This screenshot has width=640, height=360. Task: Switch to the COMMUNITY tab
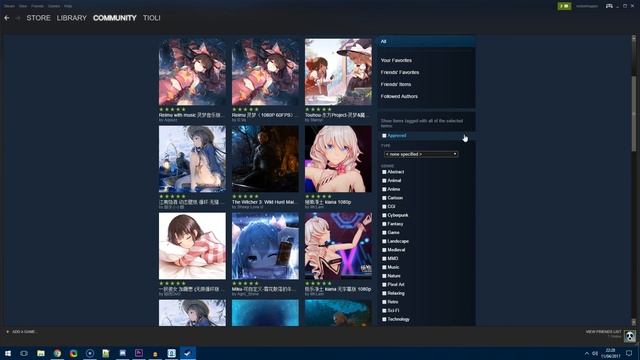coord(115,18)
